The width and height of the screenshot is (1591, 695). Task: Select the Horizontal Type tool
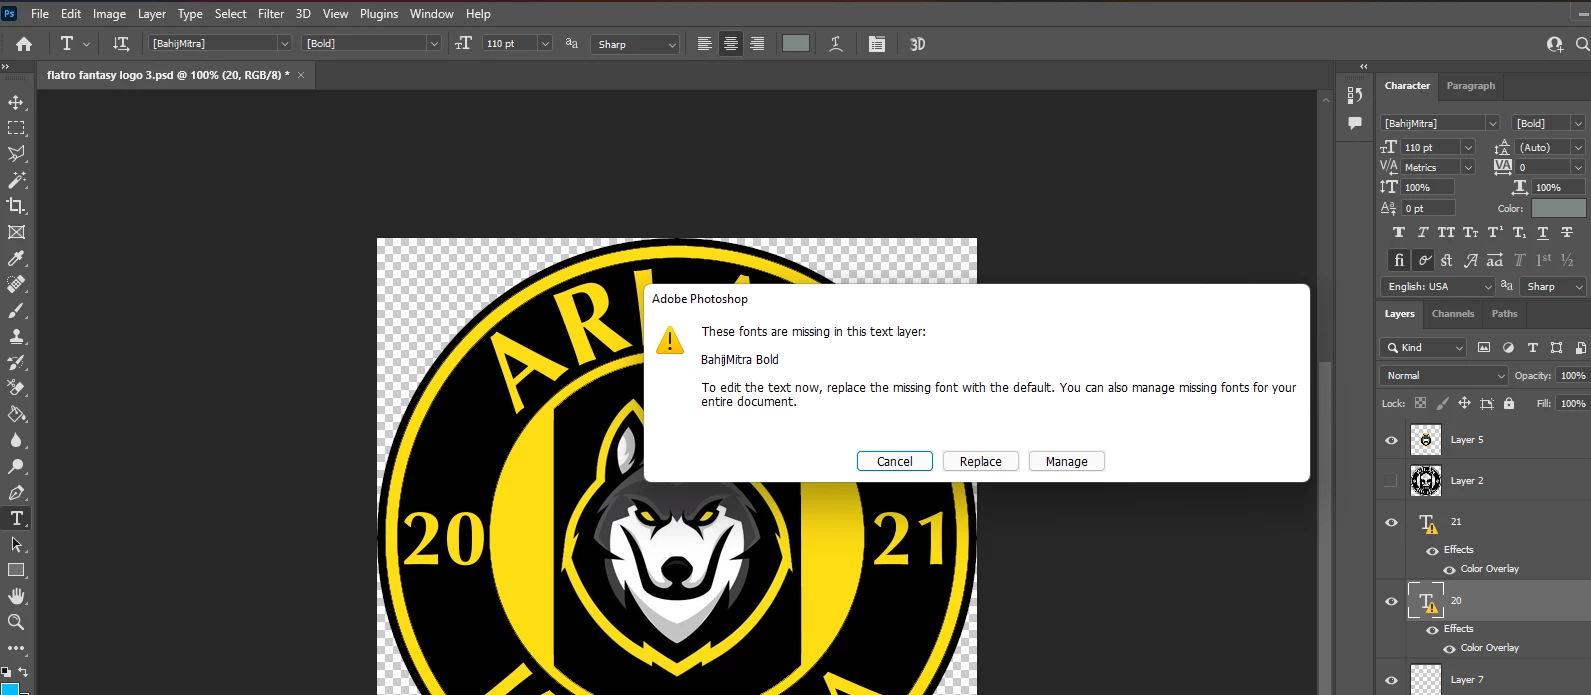click(16, 518)
